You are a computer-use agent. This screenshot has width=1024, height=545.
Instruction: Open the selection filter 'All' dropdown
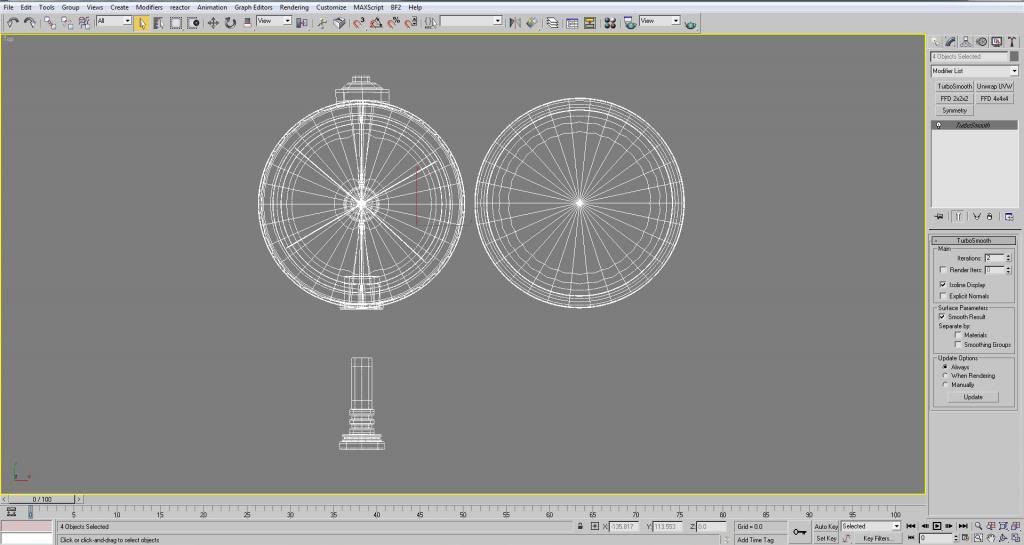127,21
